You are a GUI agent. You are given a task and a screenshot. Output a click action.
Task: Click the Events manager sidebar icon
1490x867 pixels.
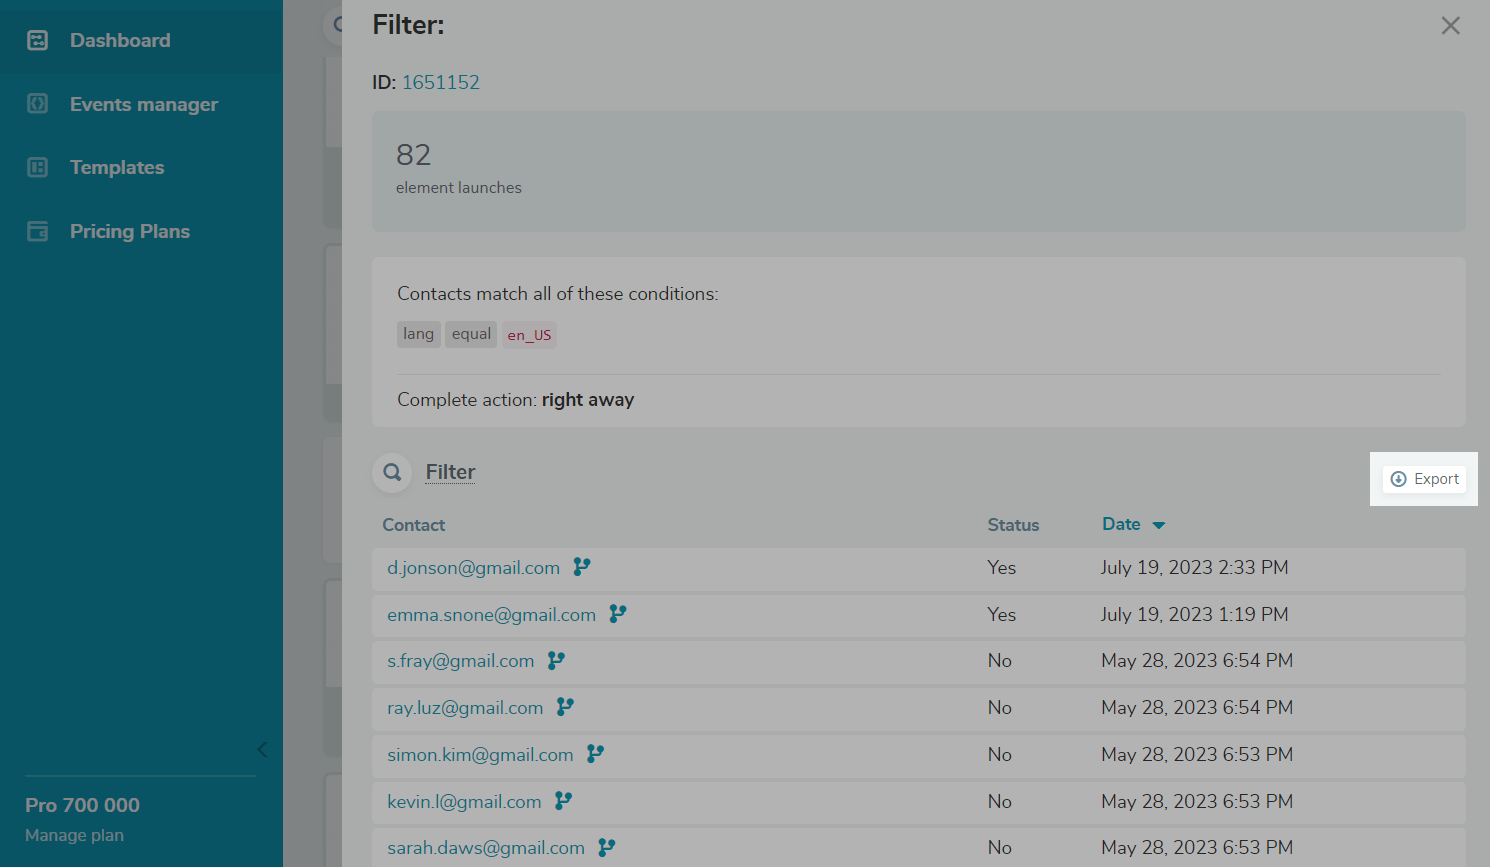[x=37, y=104]
